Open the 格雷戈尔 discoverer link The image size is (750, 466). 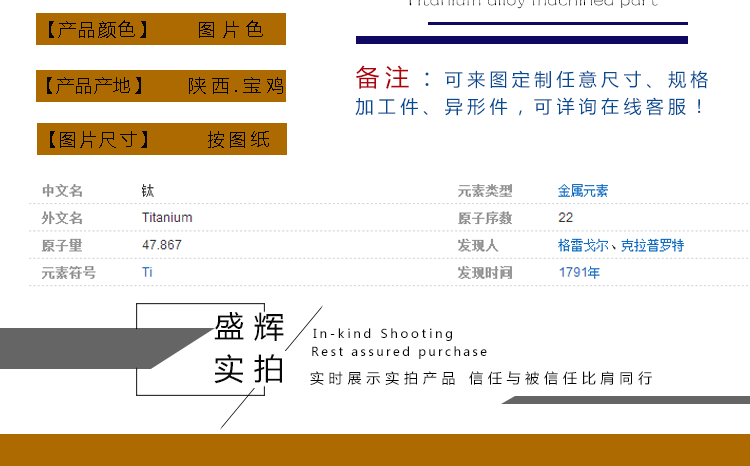[582, 245]
